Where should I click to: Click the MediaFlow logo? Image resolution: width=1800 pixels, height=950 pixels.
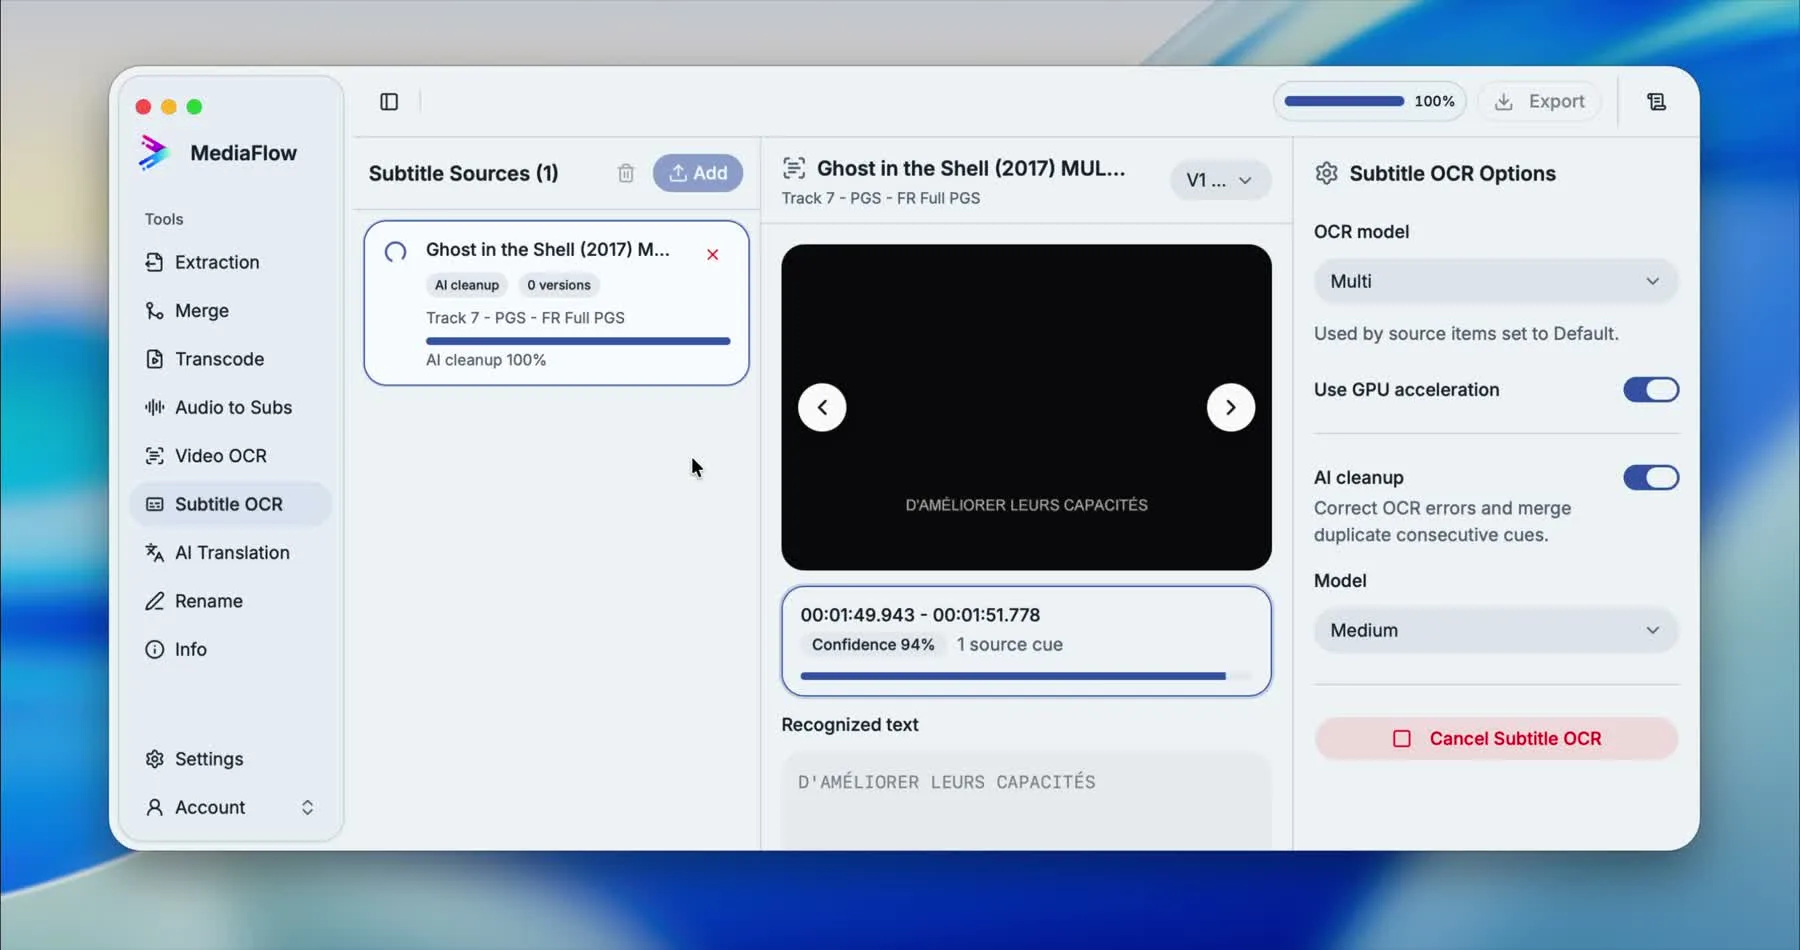pos(153,153)
